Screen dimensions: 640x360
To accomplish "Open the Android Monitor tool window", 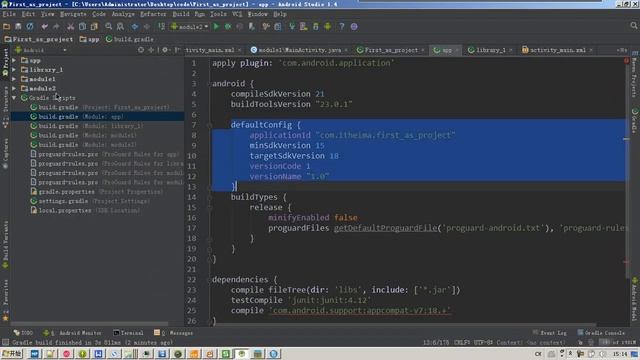I will click(x=72, y=333).
